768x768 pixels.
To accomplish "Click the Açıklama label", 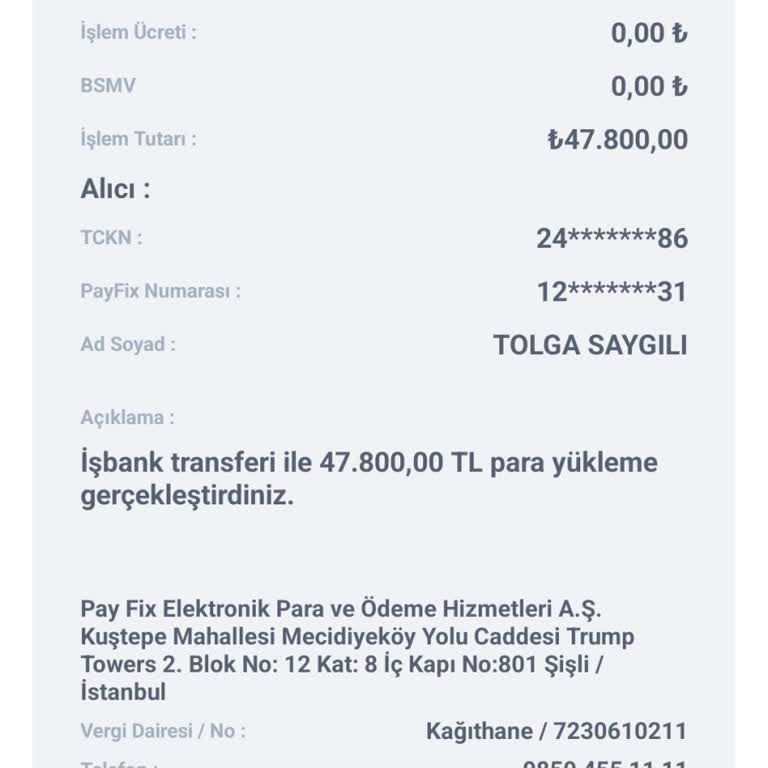I will coord(127,417).
